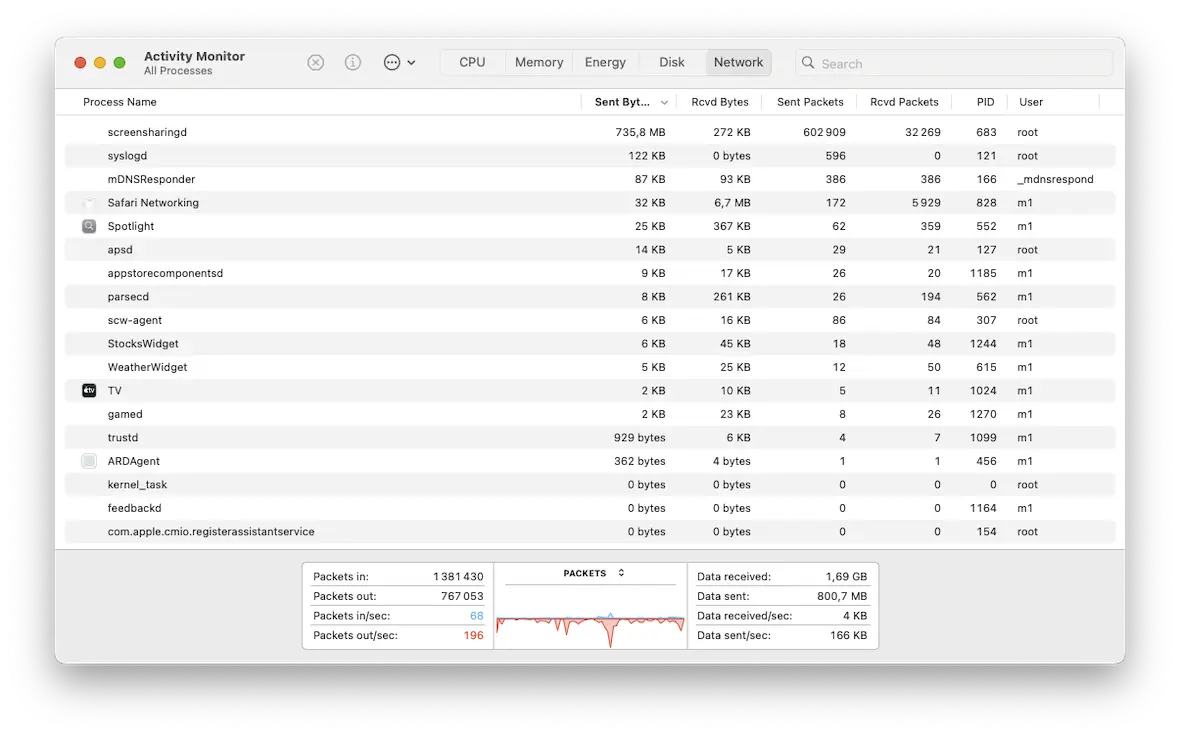The image size is (1180, 736).
Task: Click the magnifier icon in the search field
Action: pos(807,63)
